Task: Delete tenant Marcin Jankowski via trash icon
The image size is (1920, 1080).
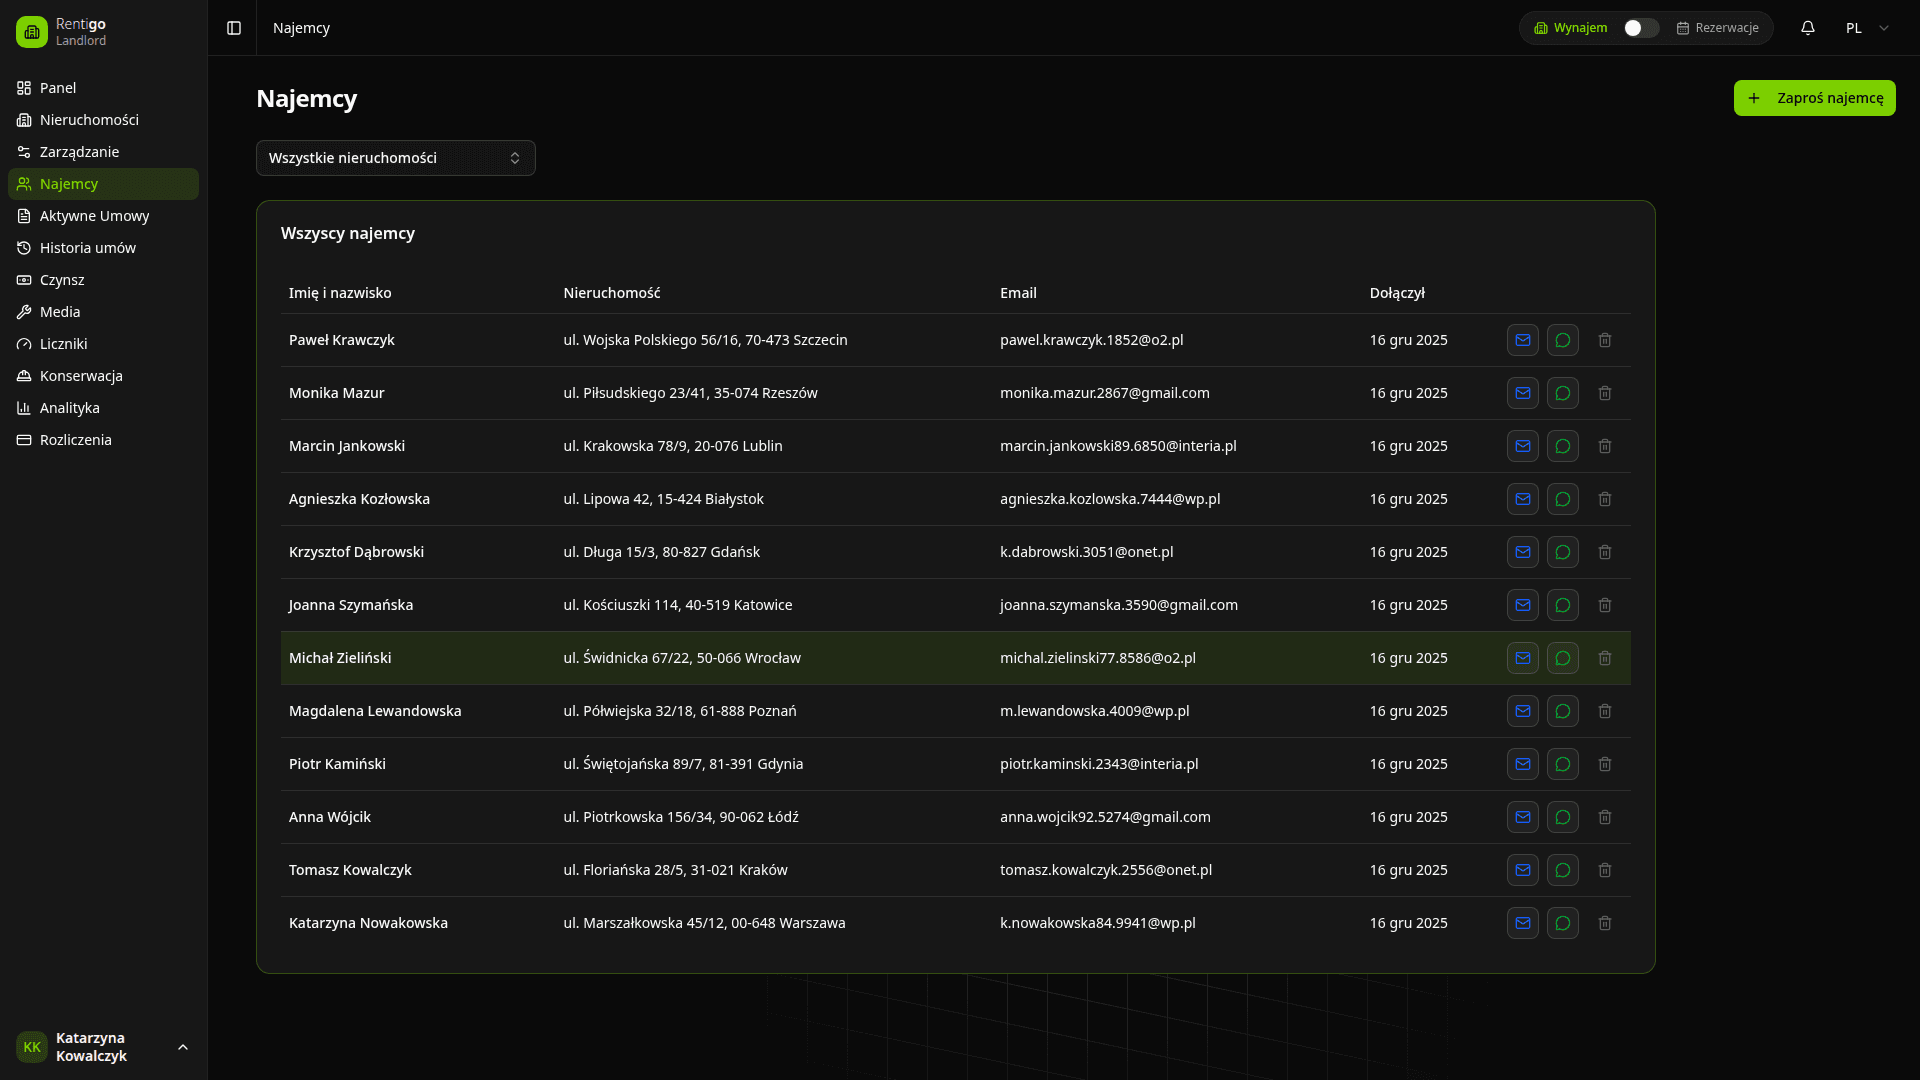Action: pyautogui.click(x=1604, y=446)
